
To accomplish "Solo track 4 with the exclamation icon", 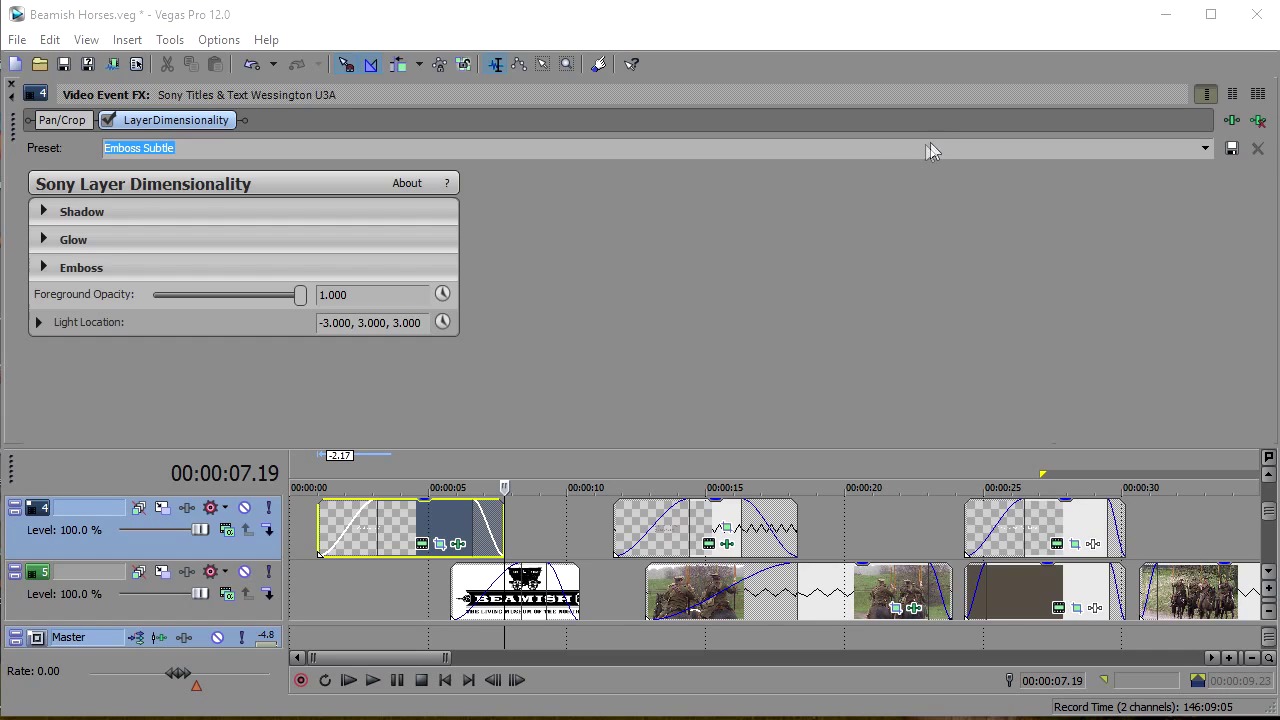I will [268, 508].
